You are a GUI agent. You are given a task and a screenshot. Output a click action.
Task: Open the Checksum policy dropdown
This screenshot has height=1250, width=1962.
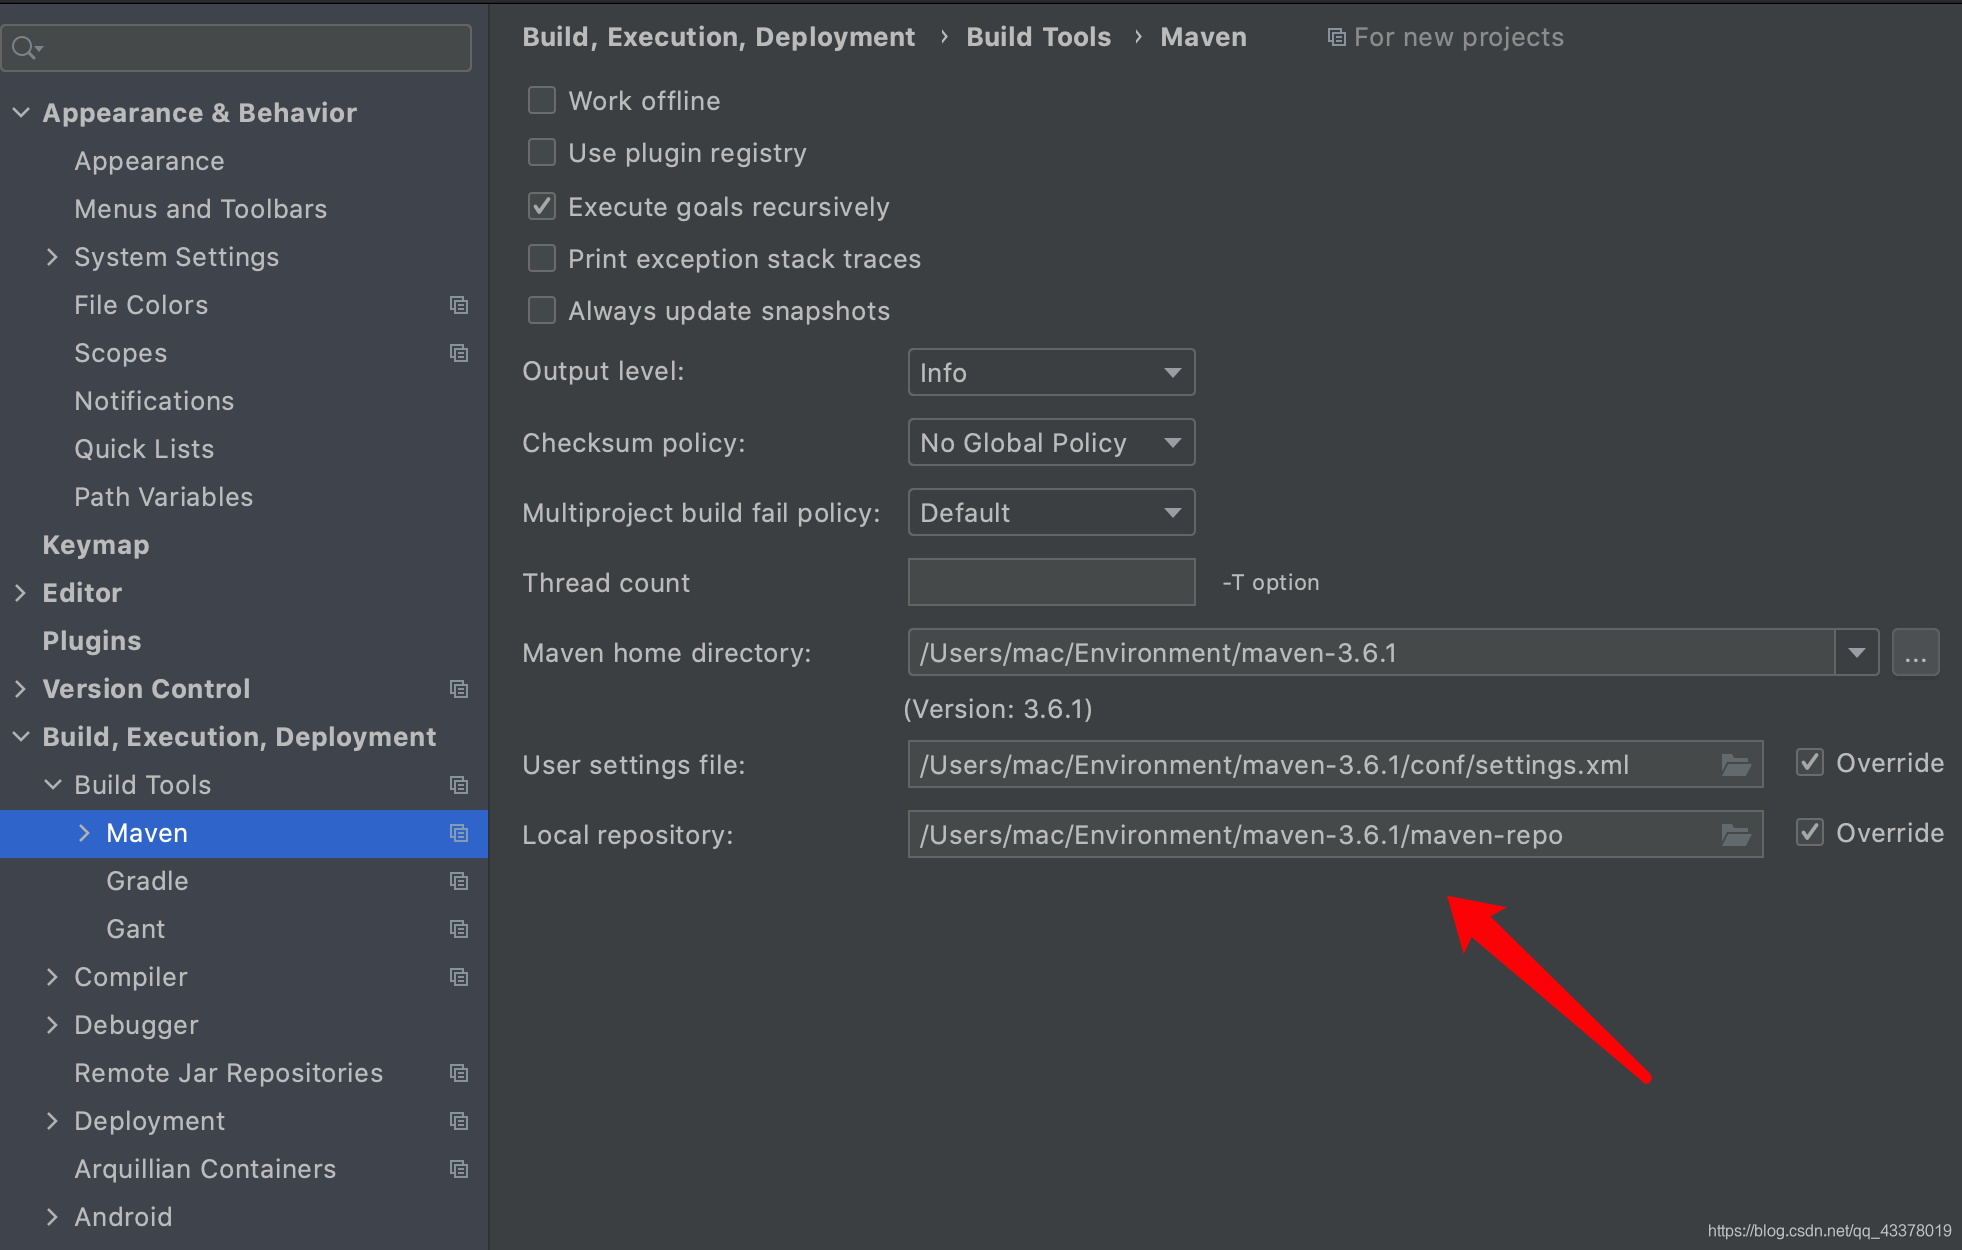tap(1051, 442)
